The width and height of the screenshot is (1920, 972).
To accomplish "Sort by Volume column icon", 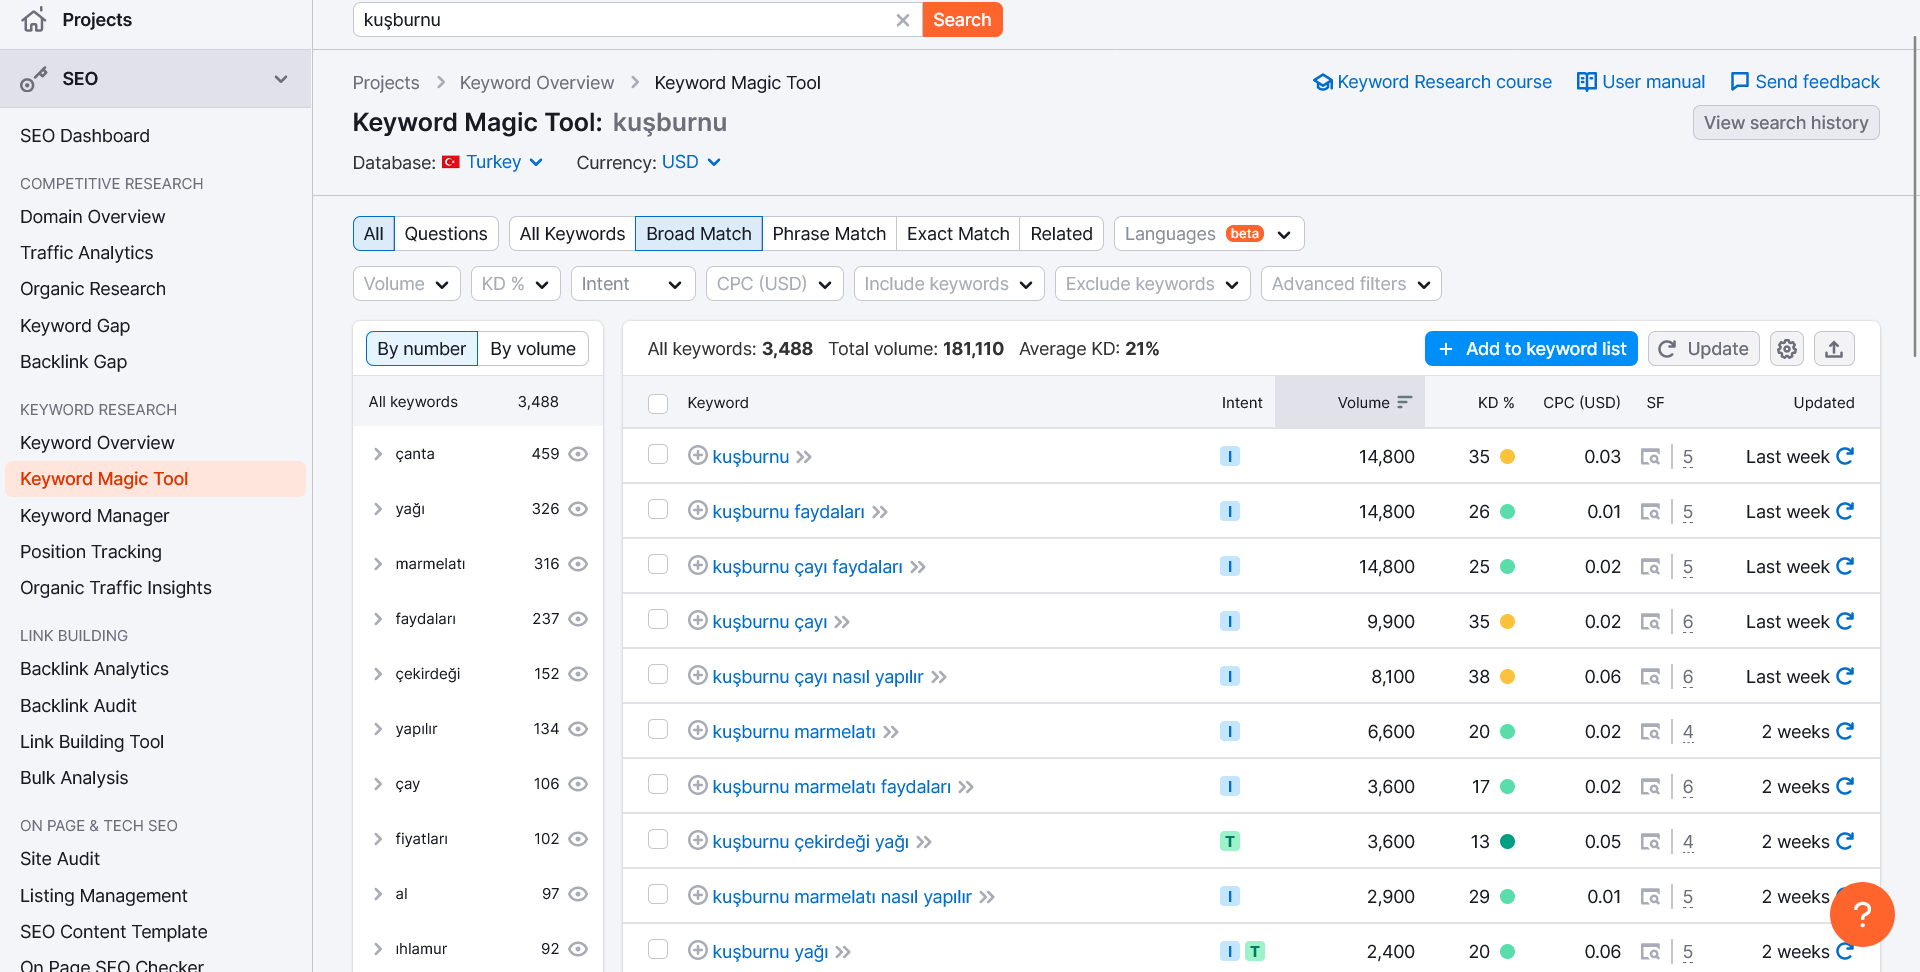I will click(1405, 402).
